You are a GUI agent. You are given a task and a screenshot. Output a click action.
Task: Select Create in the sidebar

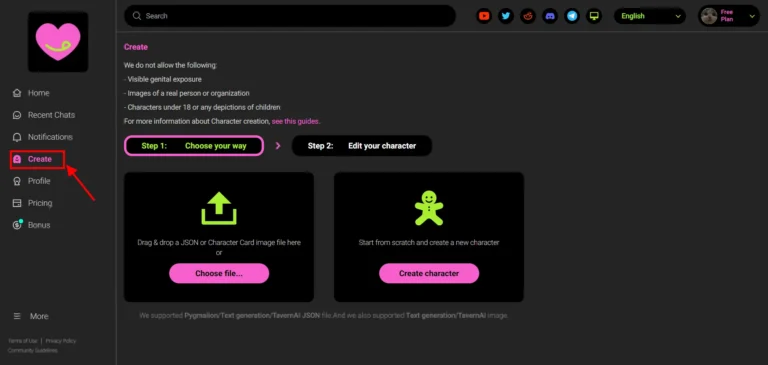pos(40,159)
